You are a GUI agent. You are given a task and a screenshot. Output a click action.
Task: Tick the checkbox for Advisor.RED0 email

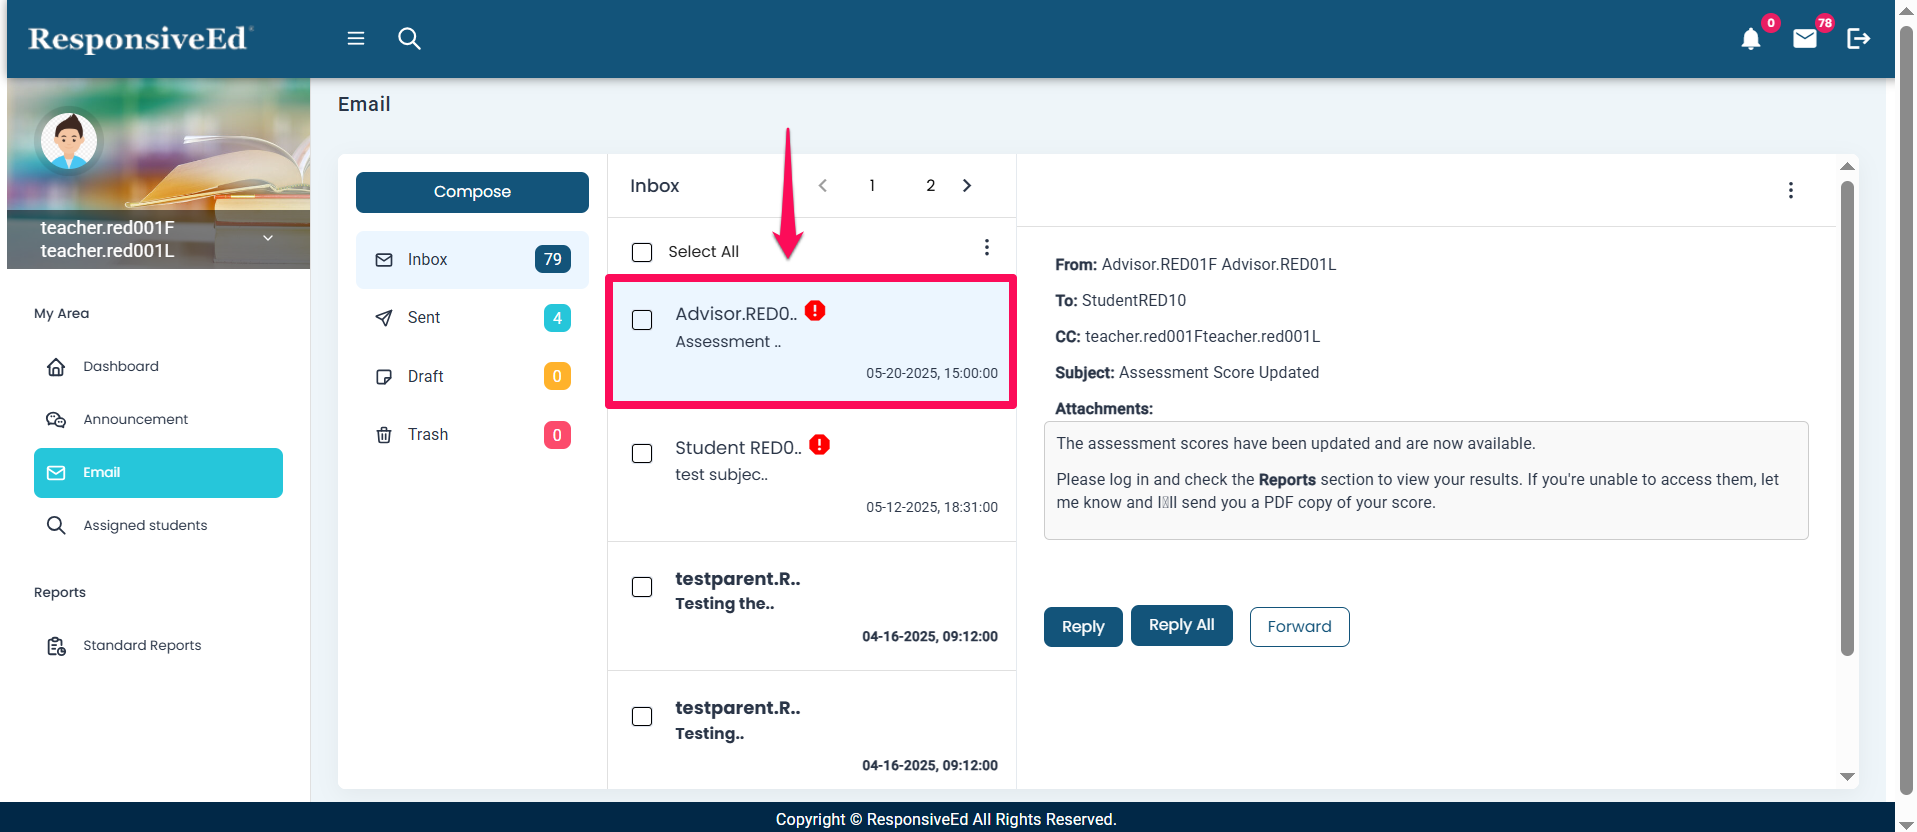coord(642,320)
